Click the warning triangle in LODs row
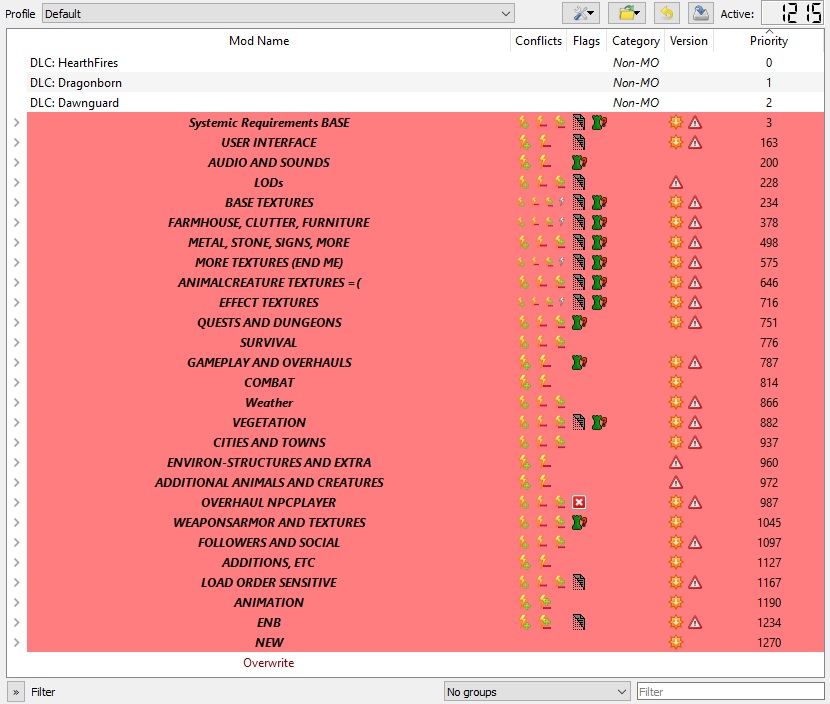This screenshot has width=830, height=704. pyautogui.click(x=675, y=183)
